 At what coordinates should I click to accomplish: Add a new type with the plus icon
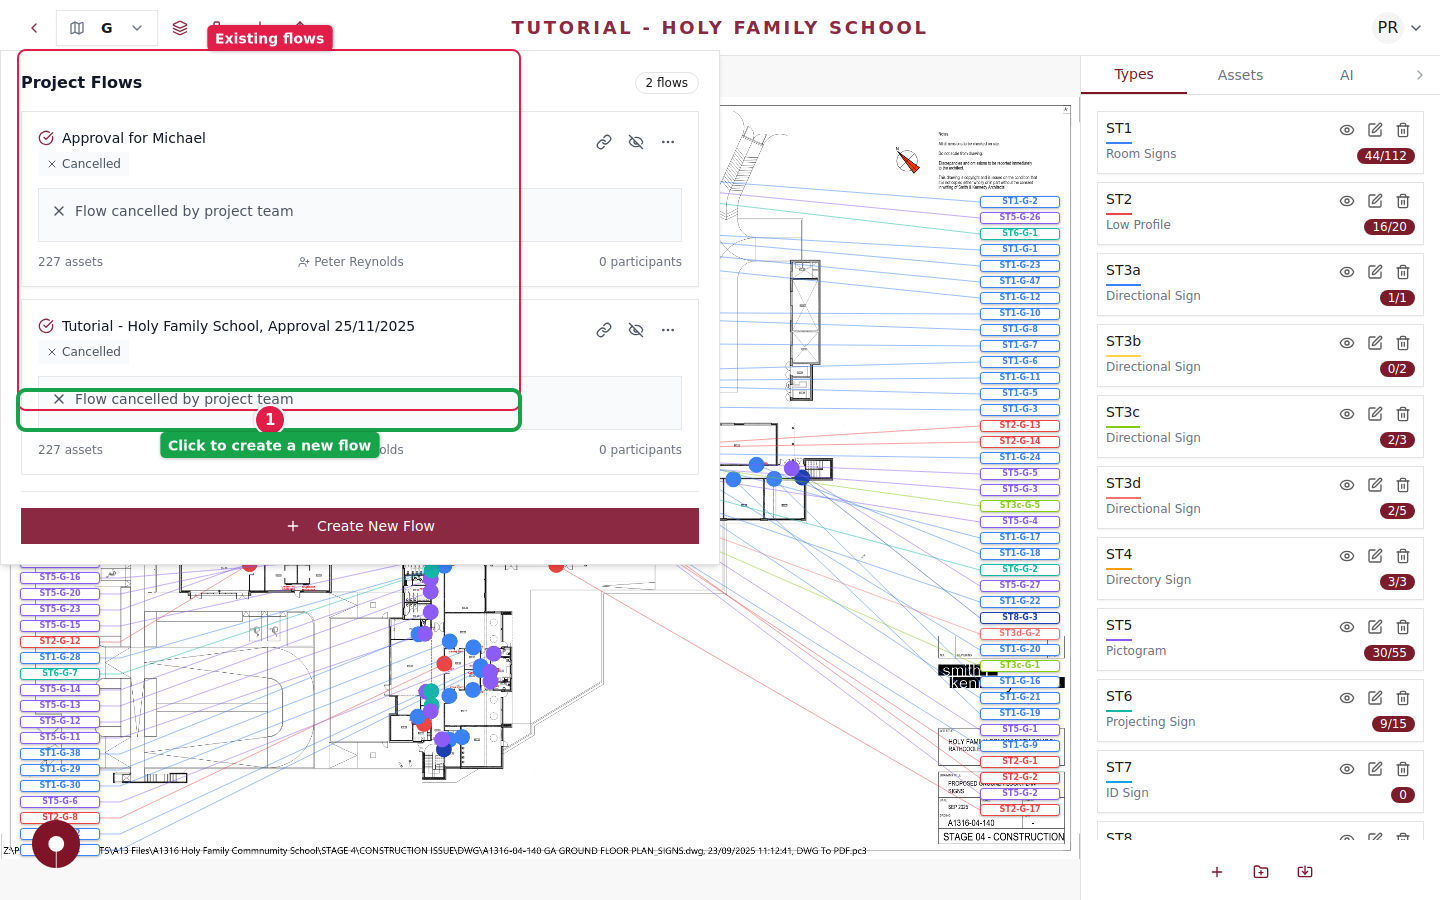pos(1217,872)
